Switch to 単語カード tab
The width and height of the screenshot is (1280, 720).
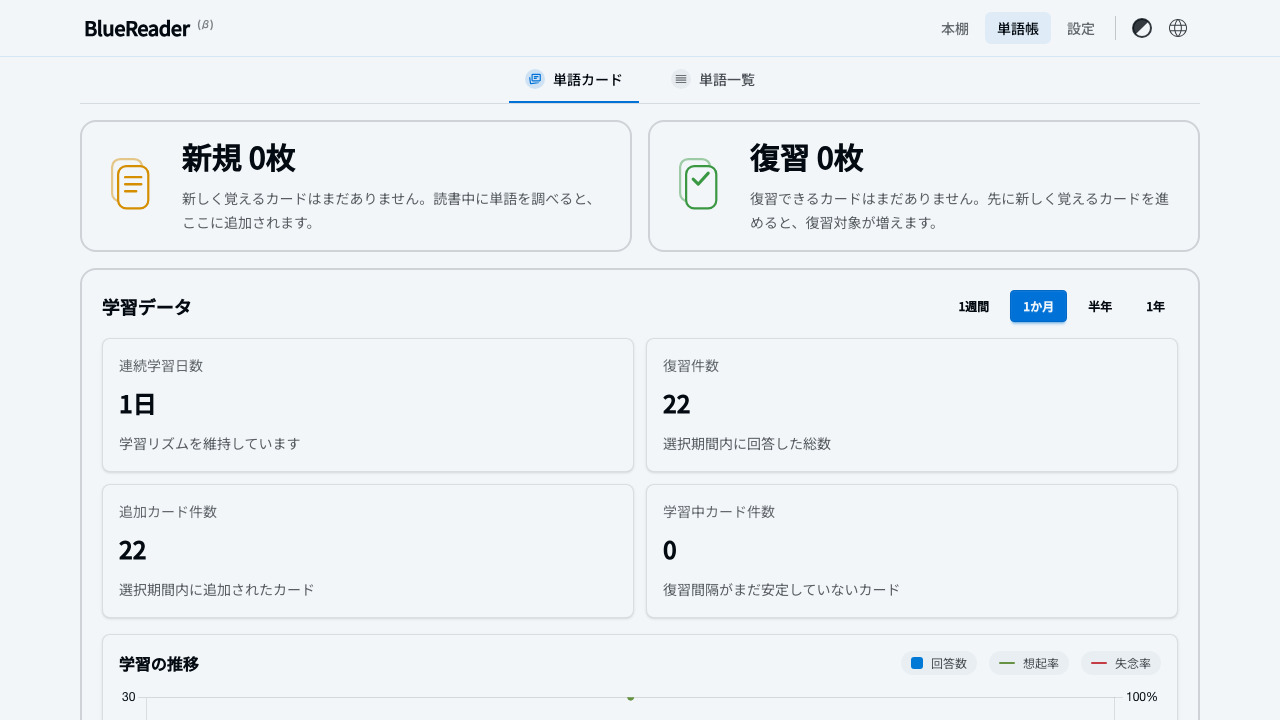[574, 80]
